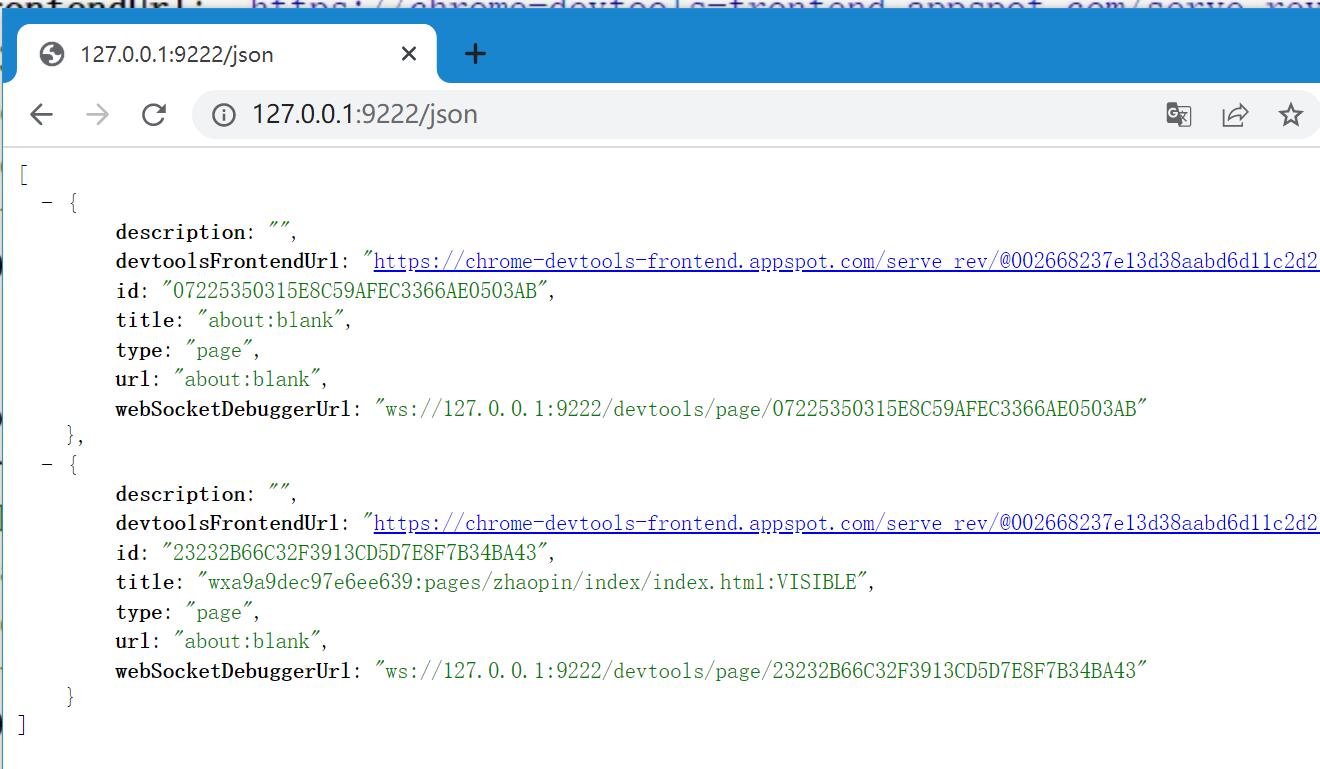
Task: View site information icon in address bar
Action: pyautogui.click(x=224, y=114)
